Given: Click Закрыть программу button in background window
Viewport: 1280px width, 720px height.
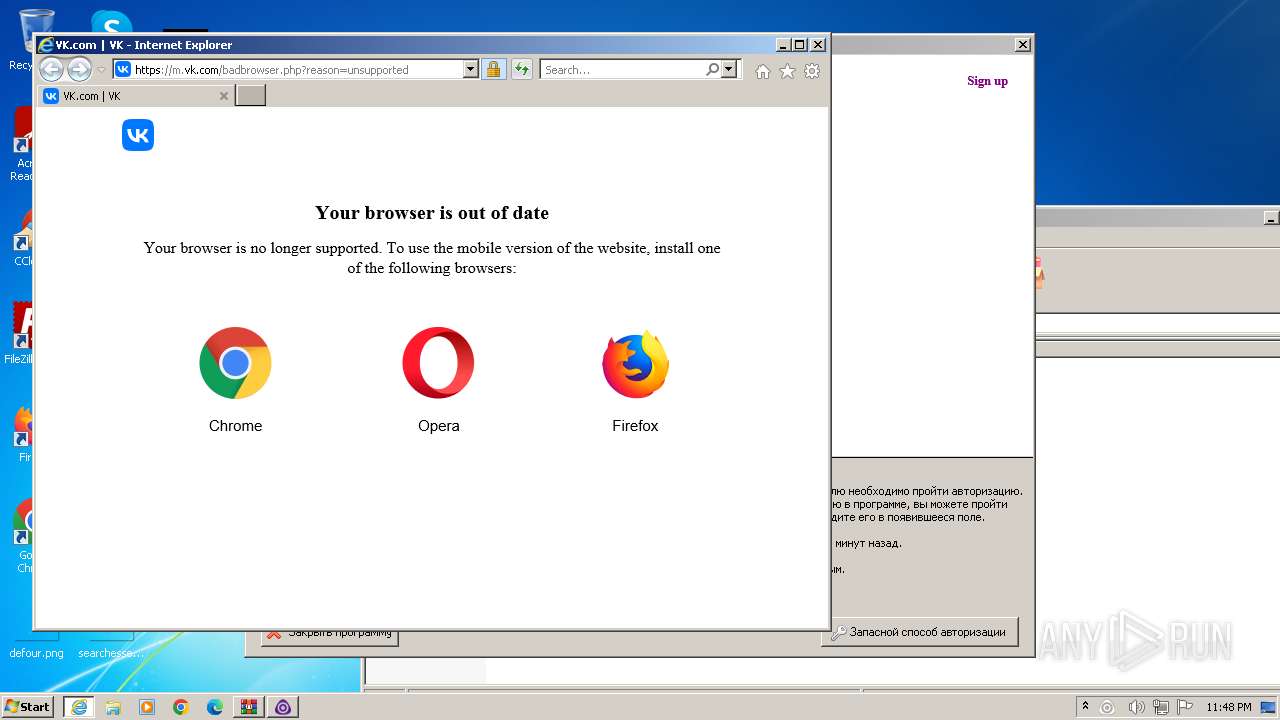Looking at the screenshot, I should [x=329, y=635].
